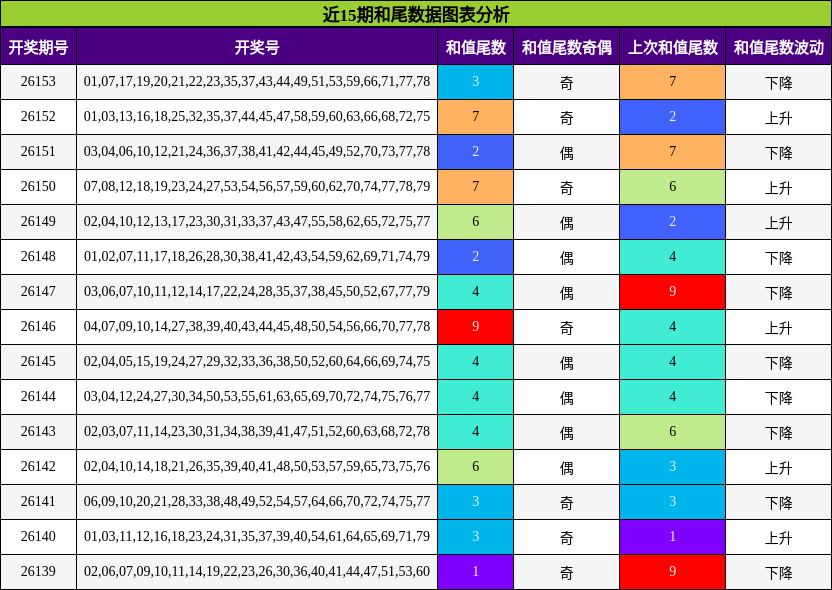This screenshot has height=590, width=832.
Task: Click 和值尾数 value 7 in row 26152
Action: click(x=475, y=117)
